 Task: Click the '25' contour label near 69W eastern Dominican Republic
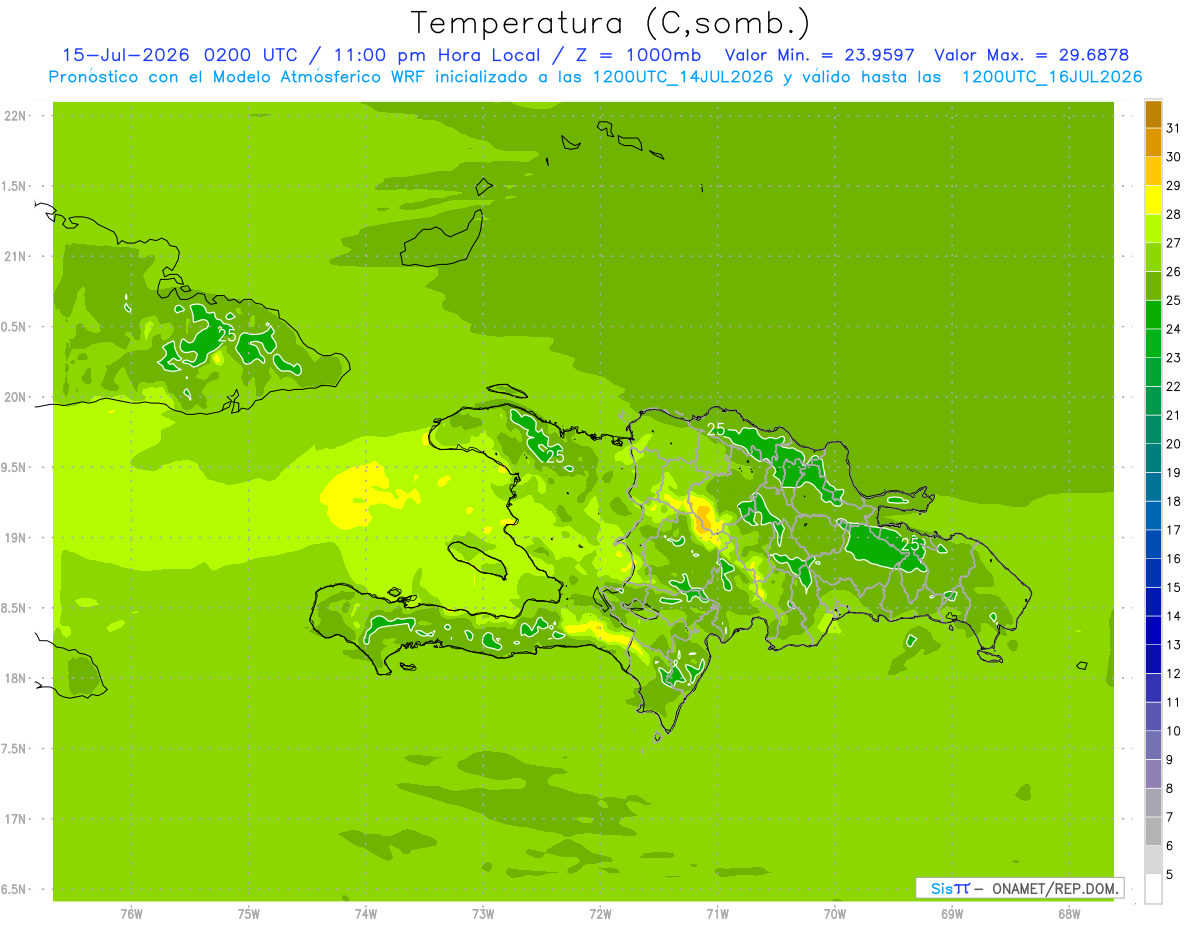click(x=910, y=544)
